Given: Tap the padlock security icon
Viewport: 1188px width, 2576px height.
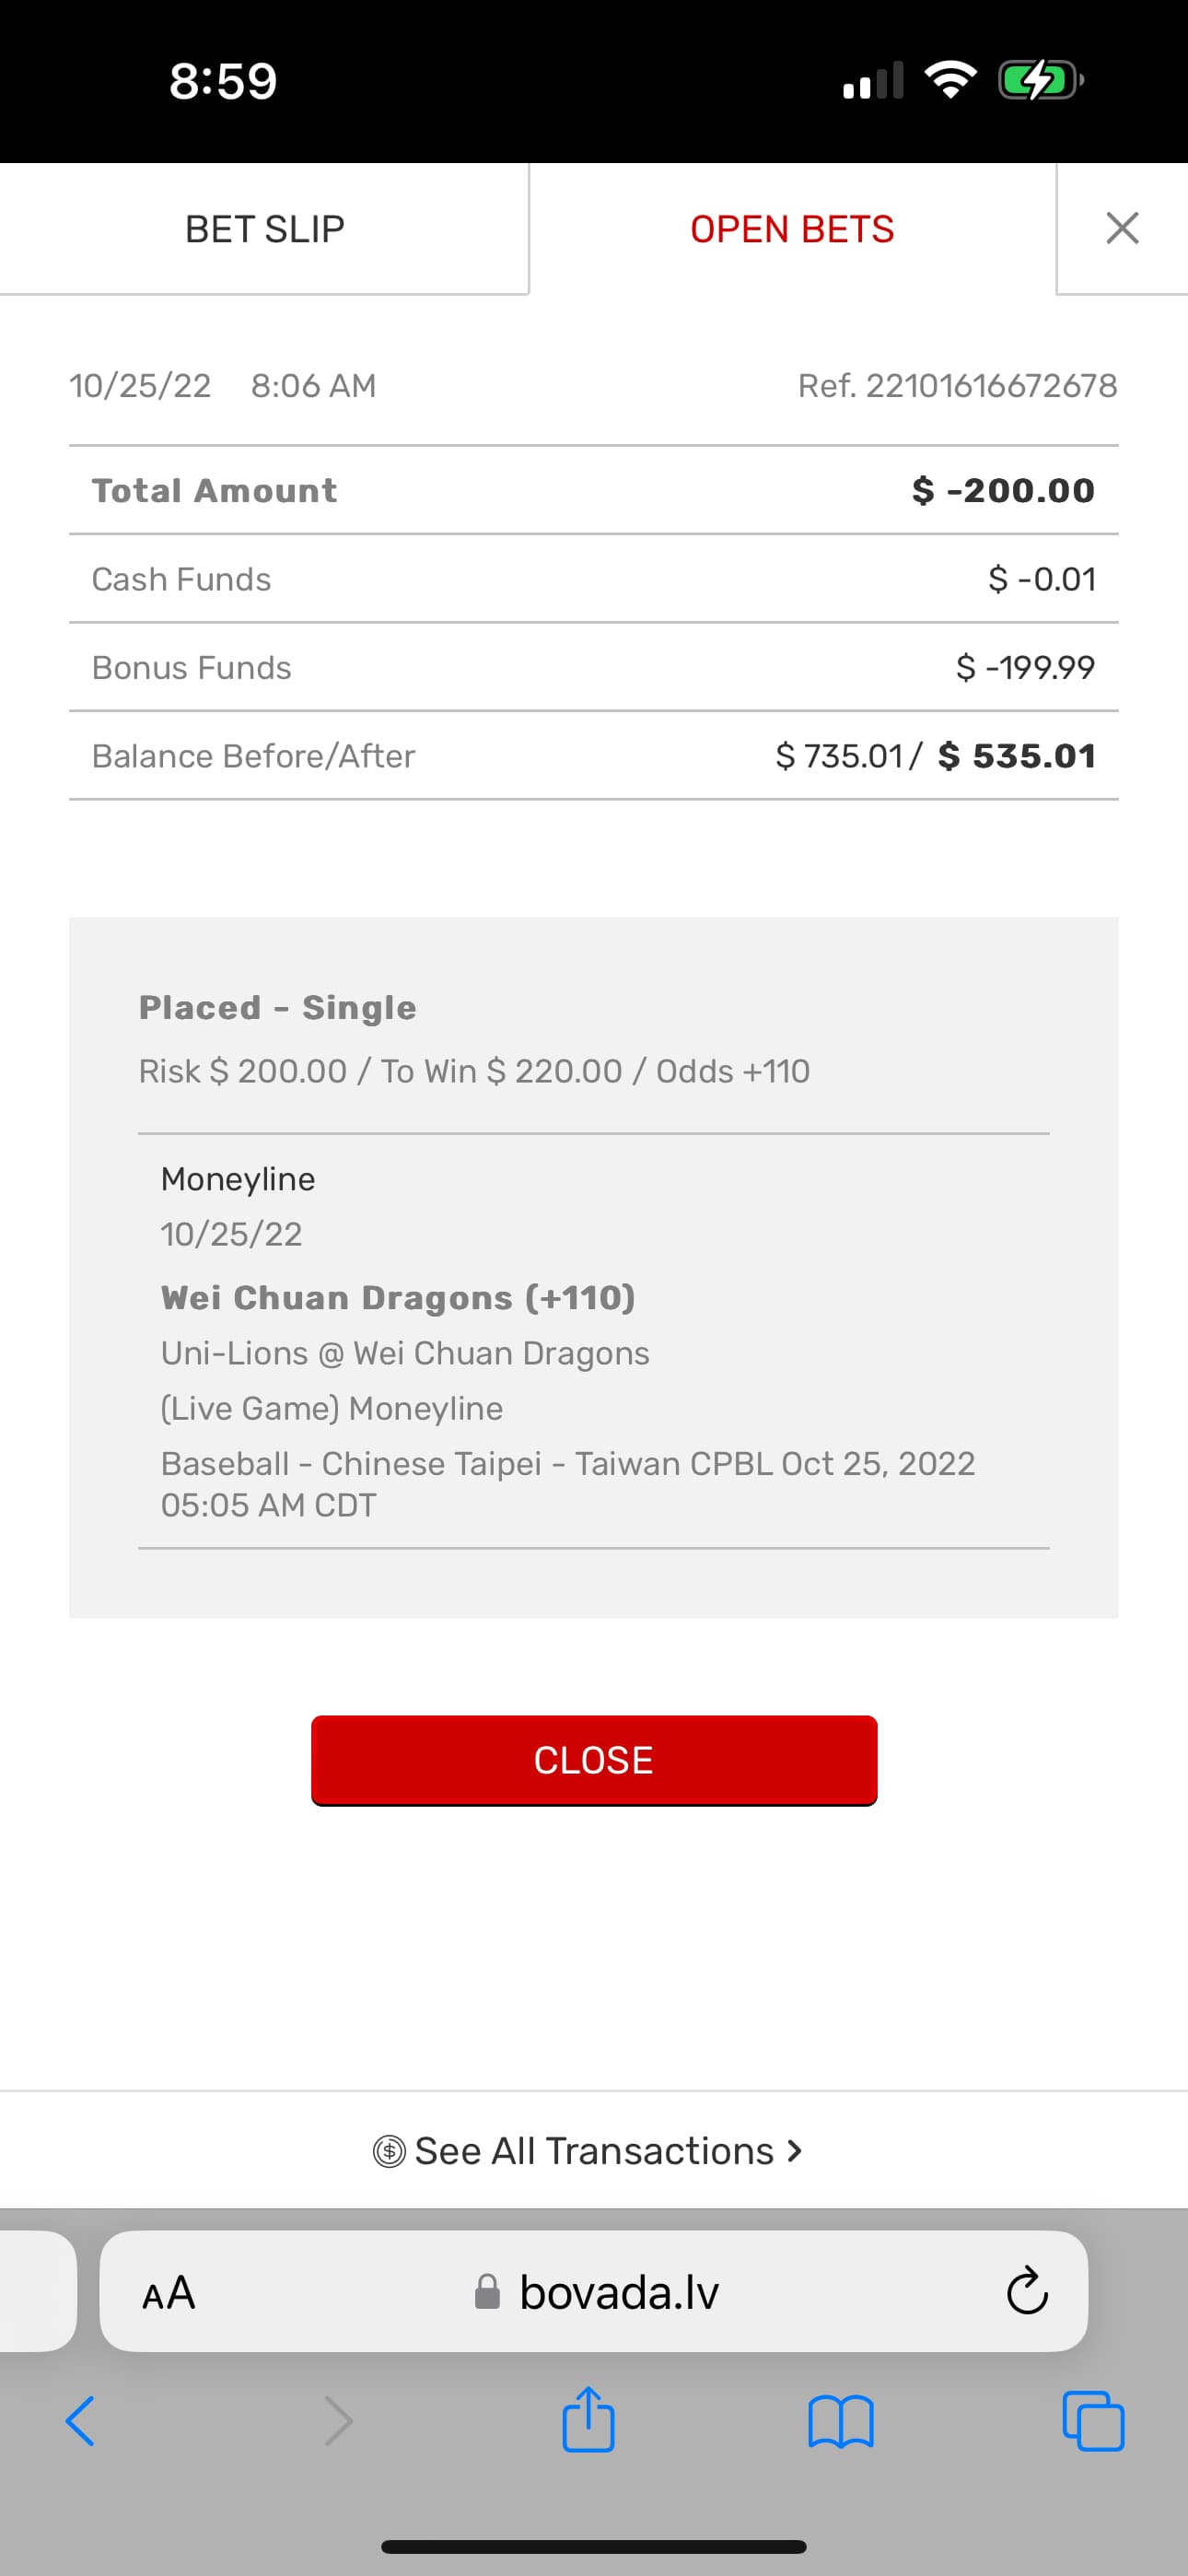Looking at the screenshot, I should [x=487, y=2292].
